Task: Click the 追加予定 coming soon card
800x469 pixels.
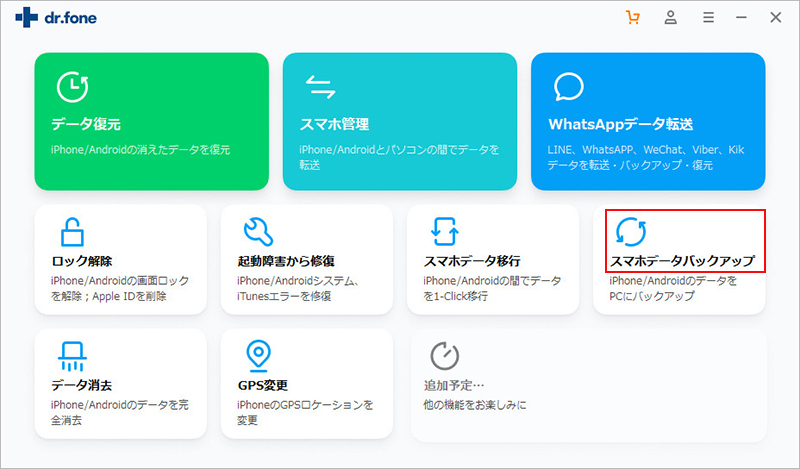Action: tap(588, 384)
